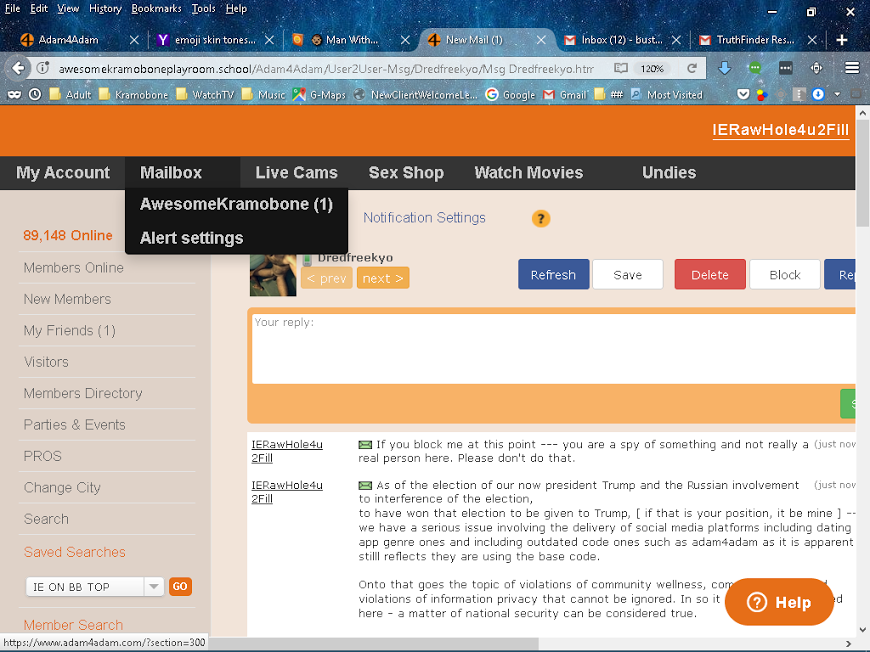The width and height of the screenshot is (870, 652).
Task: Click the green chat bubble toolbar icon
Action: point(755,68)
